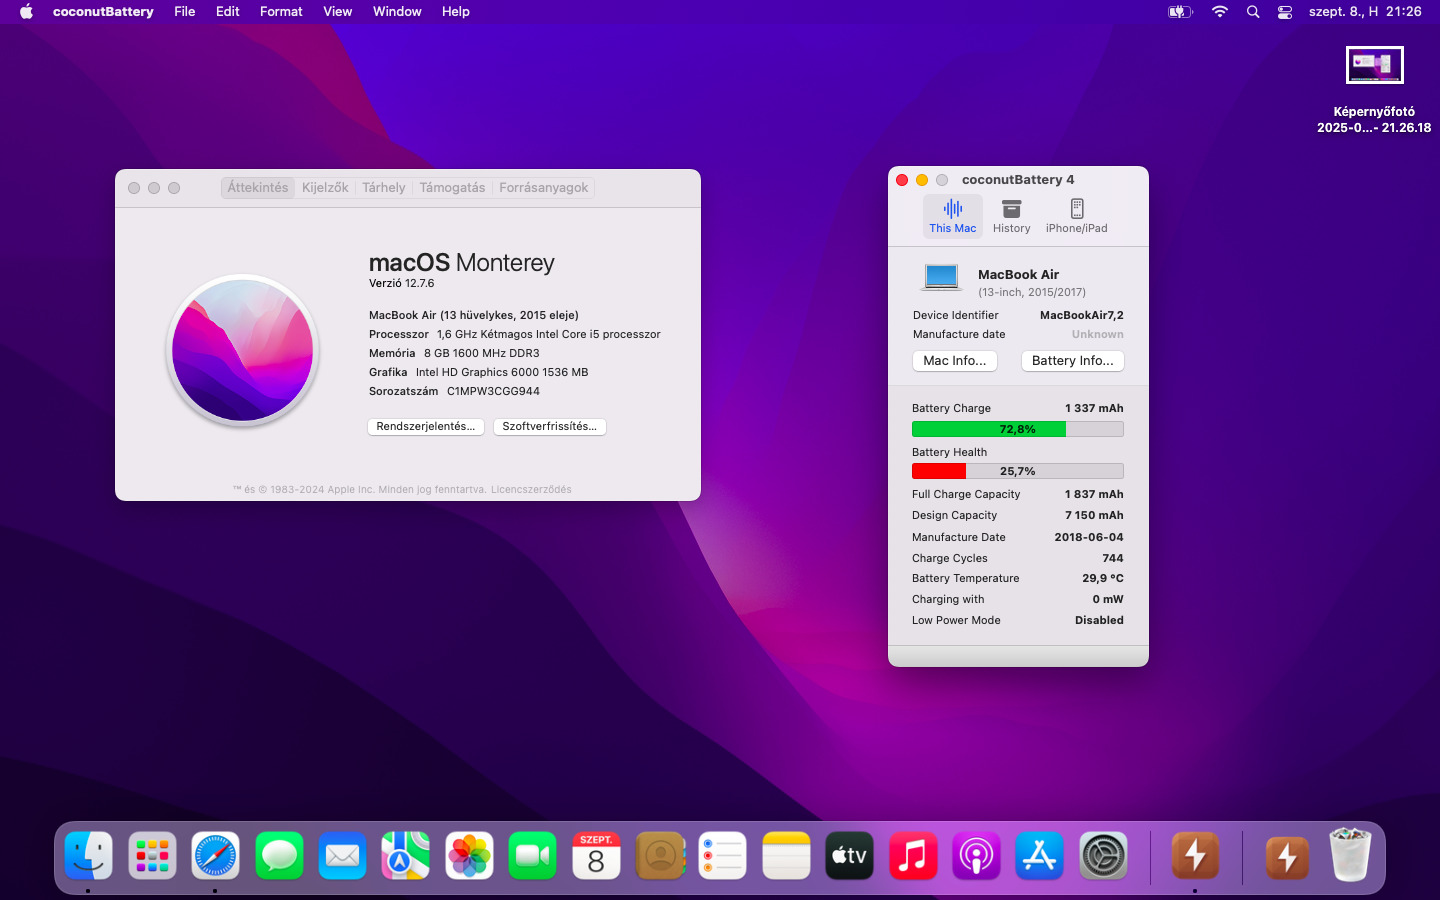This screenshot has height=900, width=1440.
Task: Open the Window menu
Action: (397, 12)
